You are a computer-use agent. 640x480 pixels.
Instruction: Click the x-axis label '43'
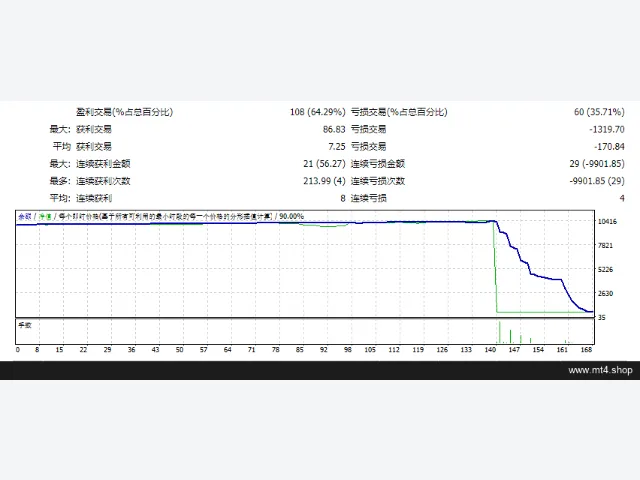156,350
